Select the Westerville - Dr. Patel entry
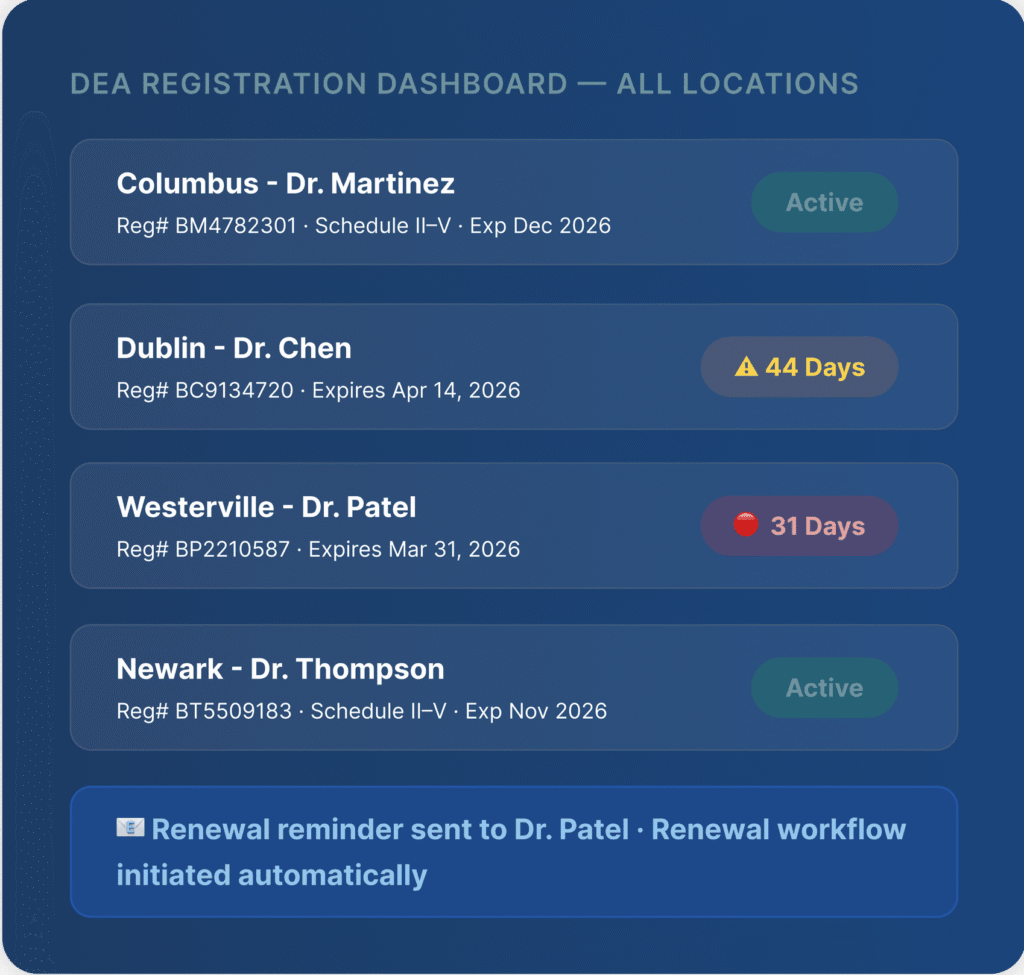Viewport: 1024px width, 975px height. 266,507
